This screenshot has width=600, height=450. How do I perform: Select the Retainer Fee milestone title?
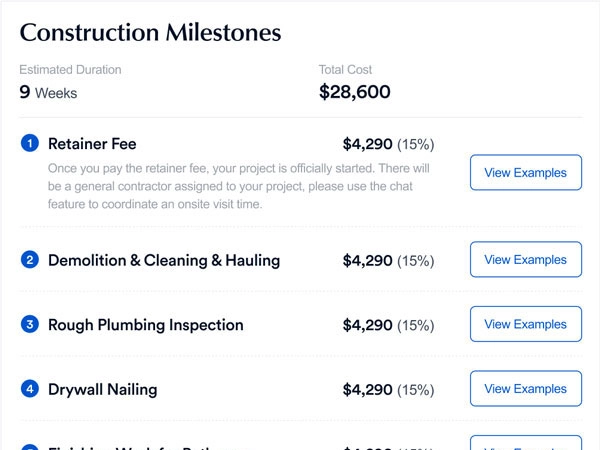[x=92, y=144]
